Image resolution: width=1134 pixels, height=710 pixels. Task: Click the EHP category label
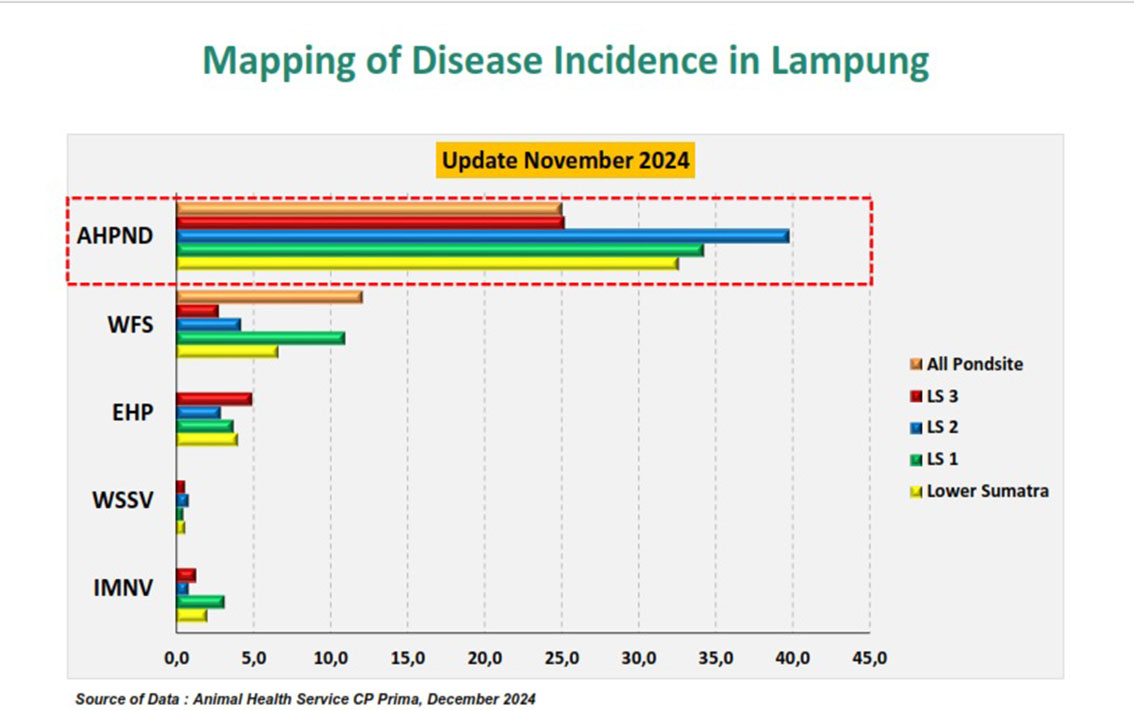(x=132, y=412)
